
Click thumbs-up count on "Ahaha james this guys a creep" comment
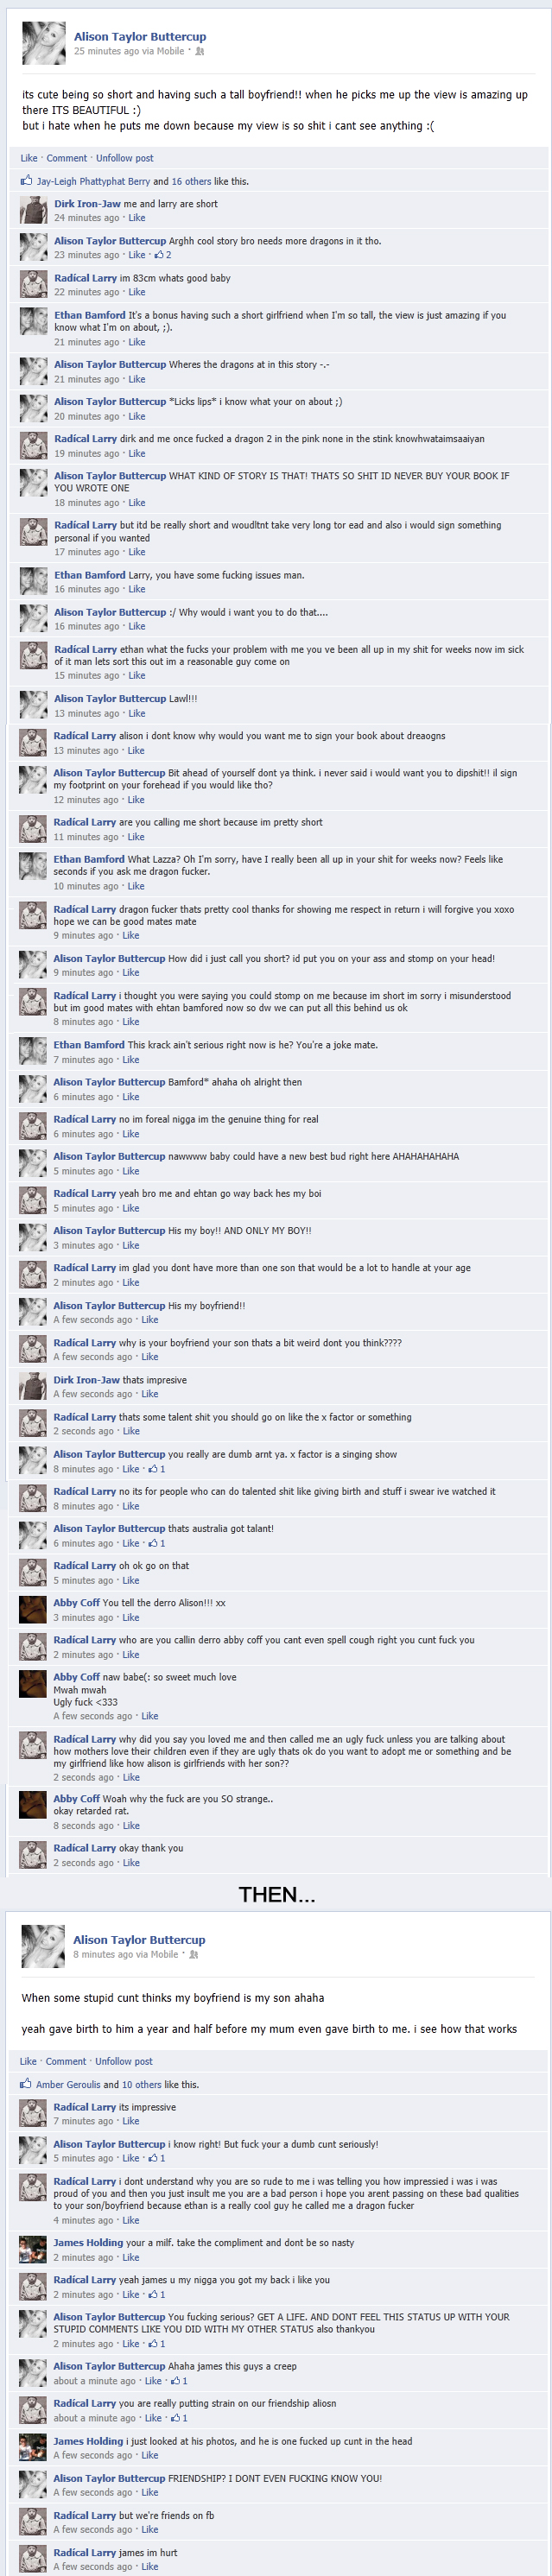tap(178, 2381)
